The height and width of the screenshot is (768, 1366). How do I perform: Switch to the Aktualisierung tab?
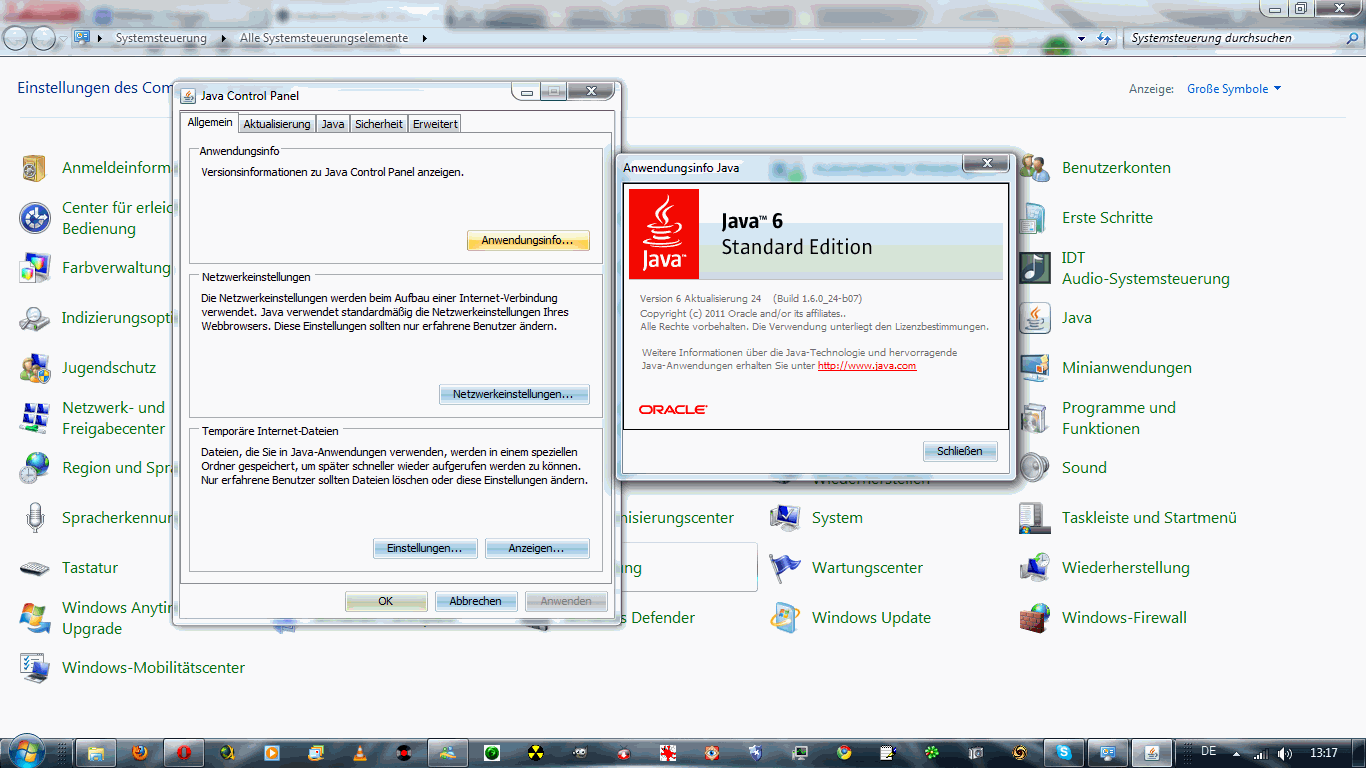[x=277, y=124]
